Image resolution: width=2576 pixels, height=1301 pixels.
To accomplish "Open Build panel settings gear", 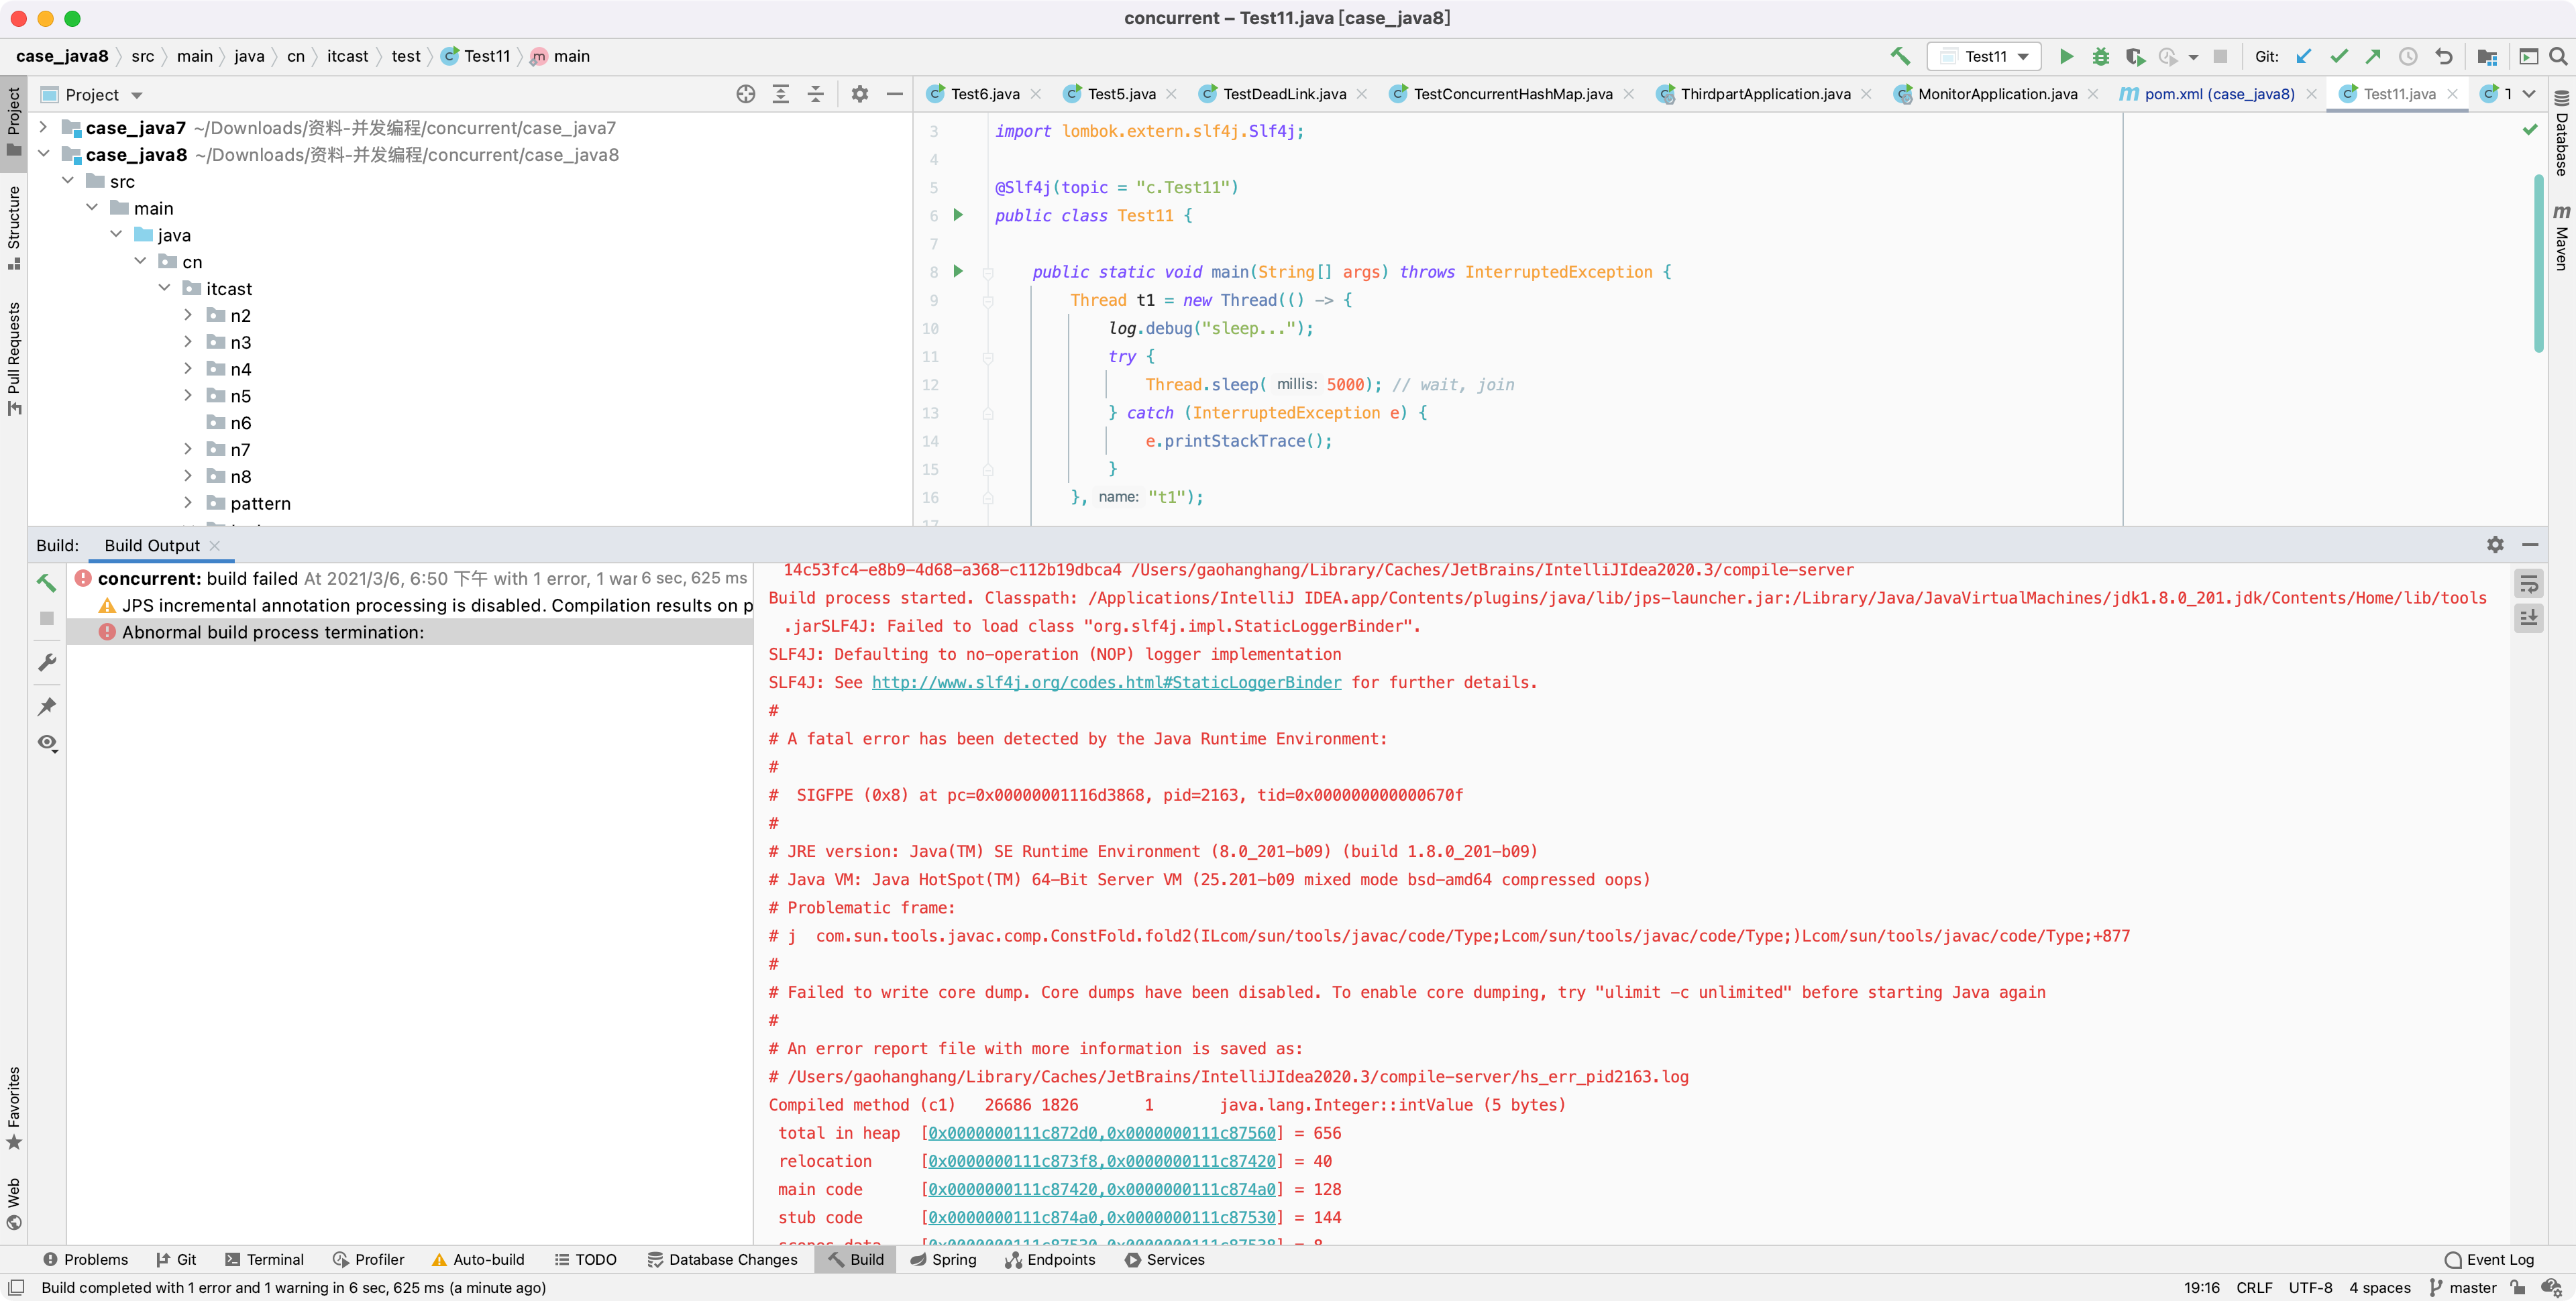I will (2496, 545).
